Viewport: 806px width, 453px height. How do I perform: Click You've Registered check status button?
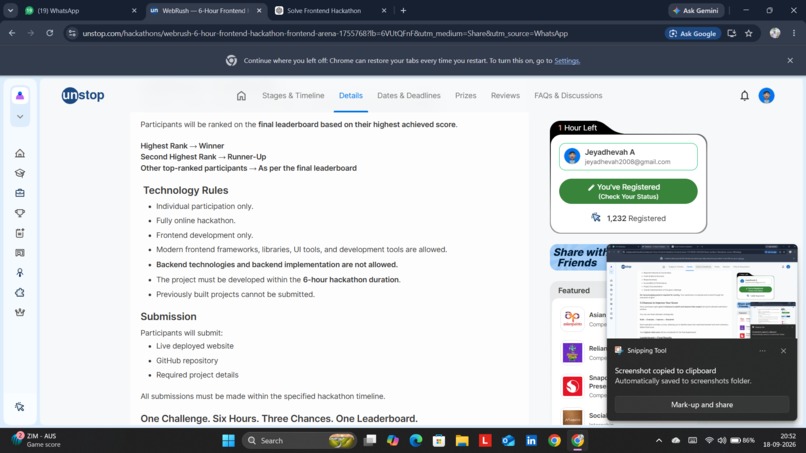(x=628, y=191)
